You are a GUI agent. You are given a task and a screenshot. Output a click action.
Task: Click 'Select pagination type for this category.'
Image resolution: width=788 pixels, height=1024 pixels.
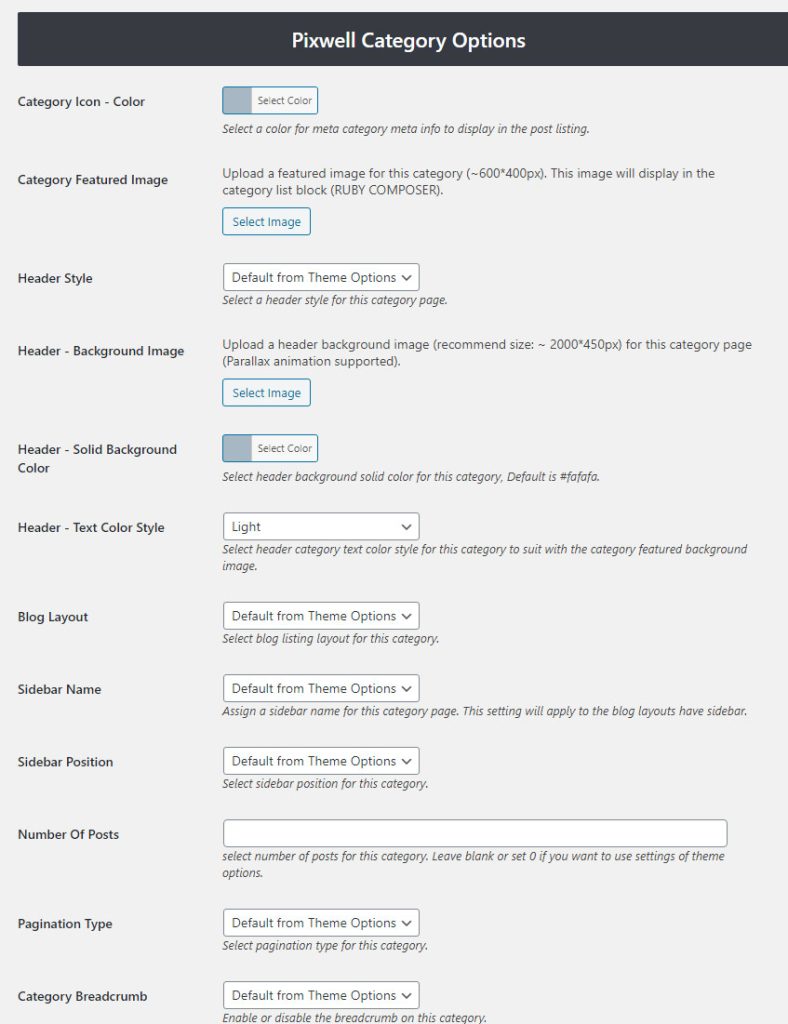tap(325, 945)
